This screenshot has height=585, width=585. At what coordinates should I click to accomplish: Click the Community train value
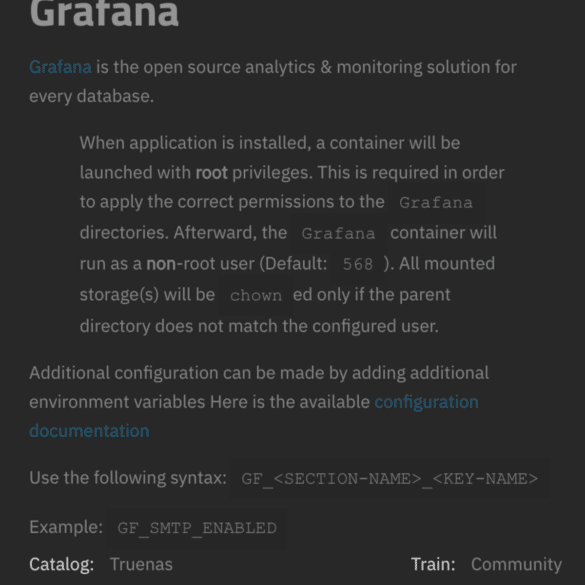click(516, 564)
